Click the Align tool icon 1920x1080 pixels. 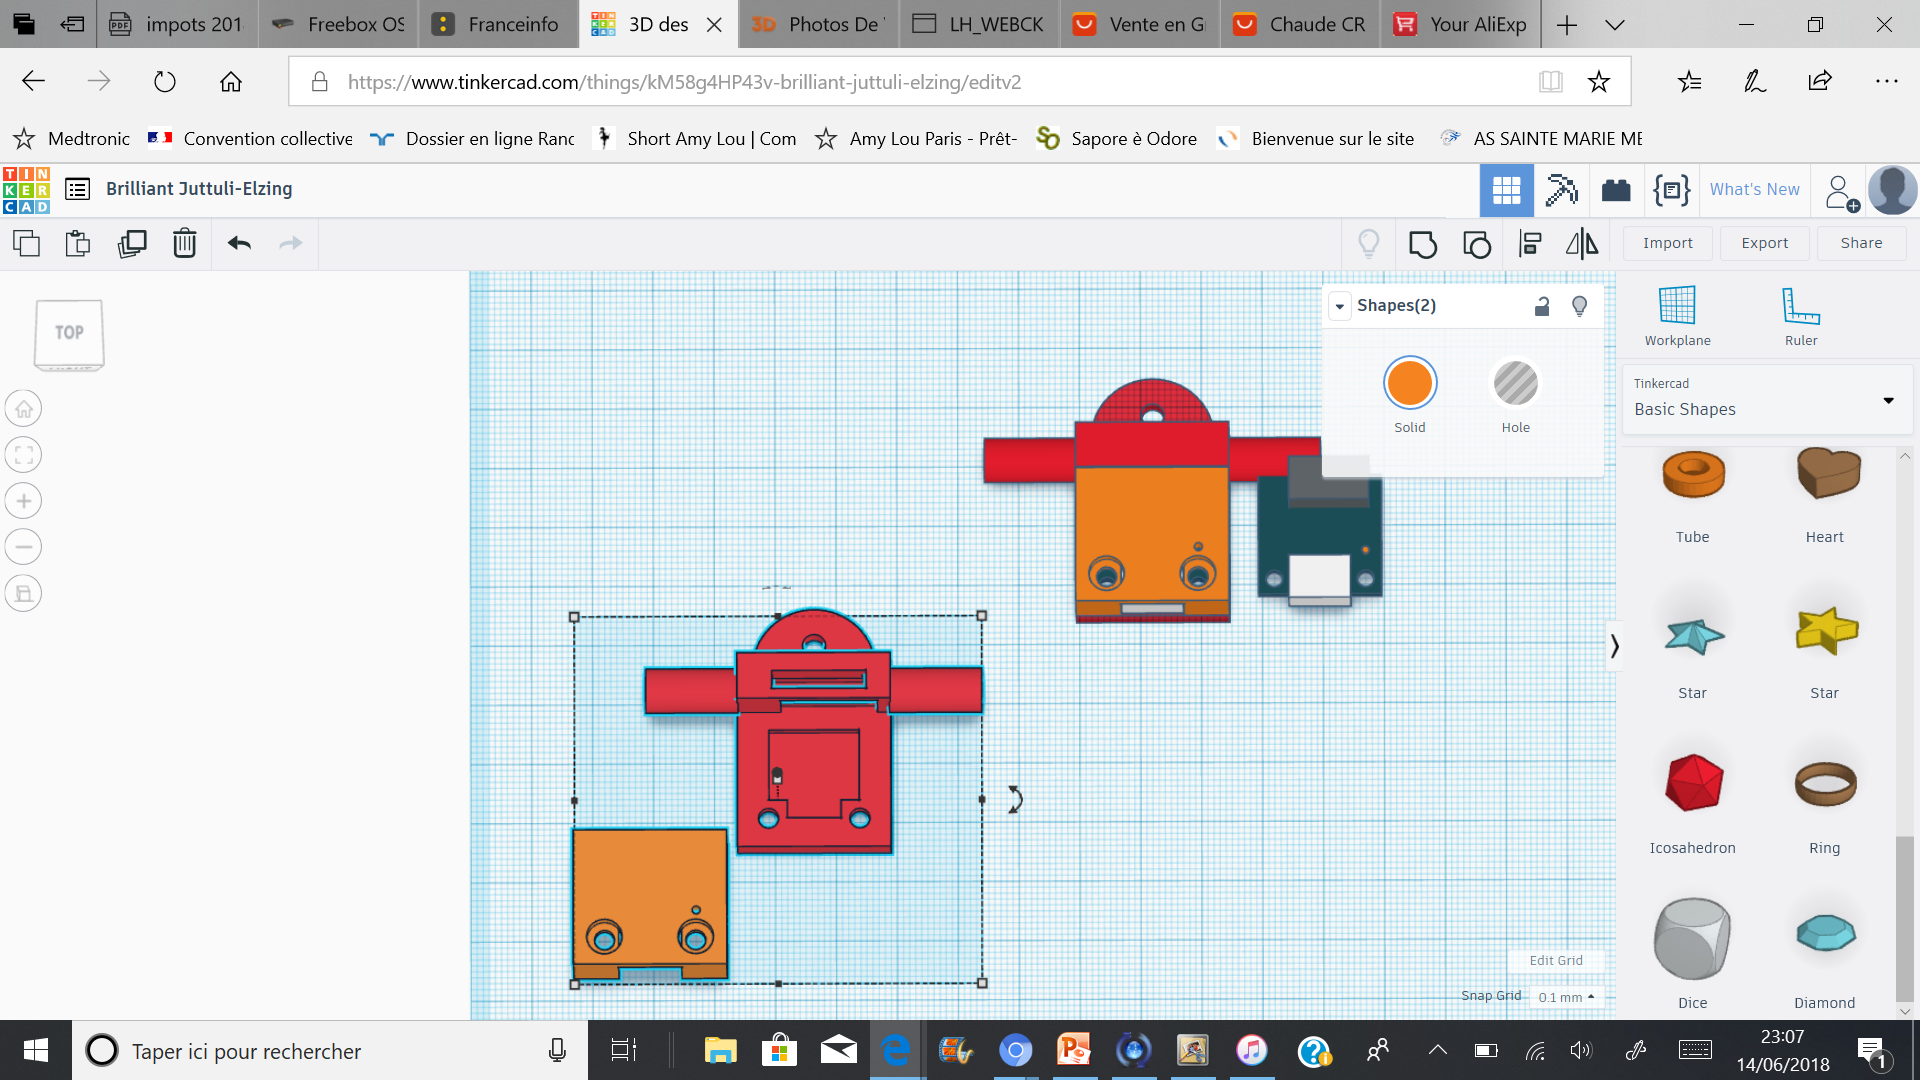1529,244
